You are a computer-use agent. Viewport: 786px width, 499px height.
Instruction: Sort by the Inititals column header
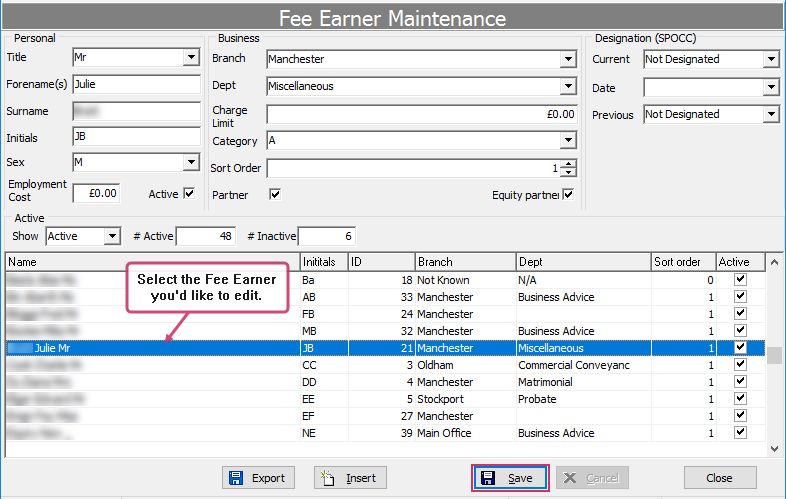coord(324,262)
